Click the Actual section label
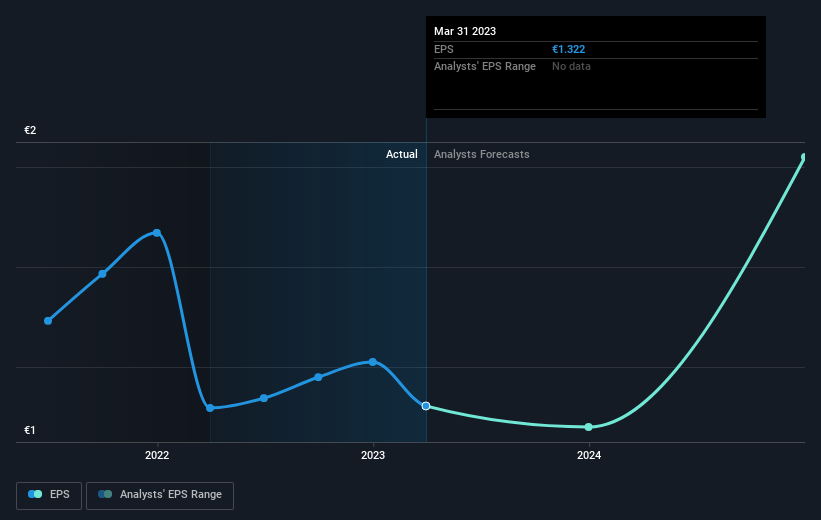This screenshot has width=821, height=520. [402, 154]
